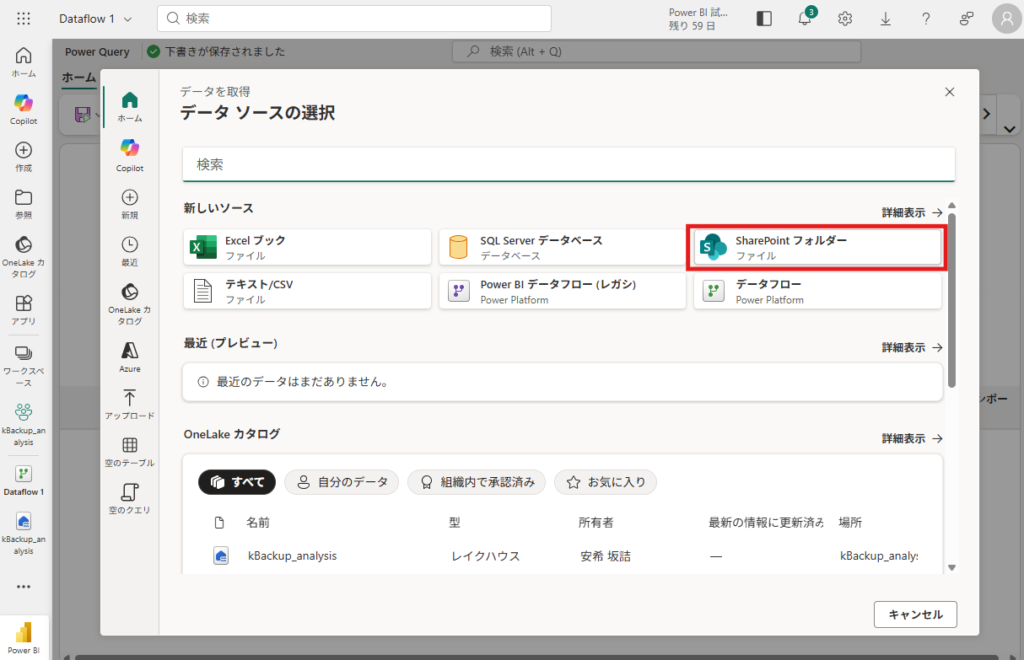Image resolution: width=1024 pixels, height=660 pixels.
Task: Expand 新しいソース with 詳細表示 arrow
Action: (x=911, y=213)
